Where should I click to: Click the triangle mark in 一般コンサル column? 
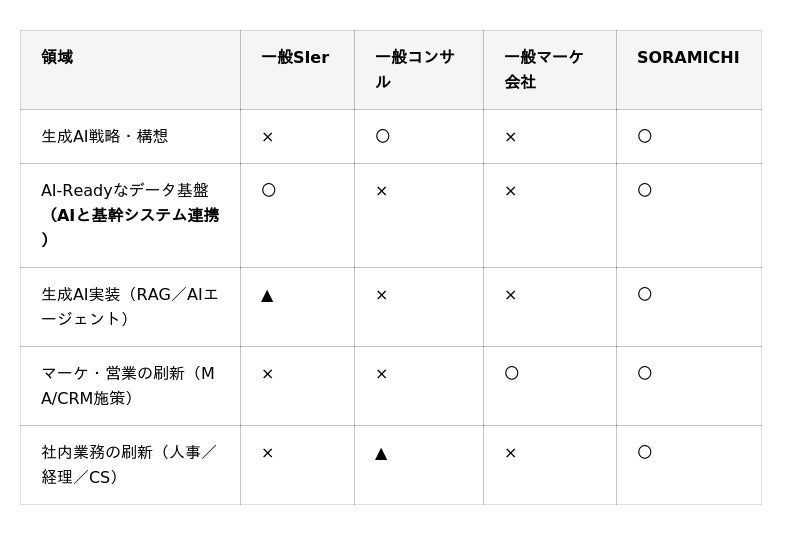coord(381,454)
